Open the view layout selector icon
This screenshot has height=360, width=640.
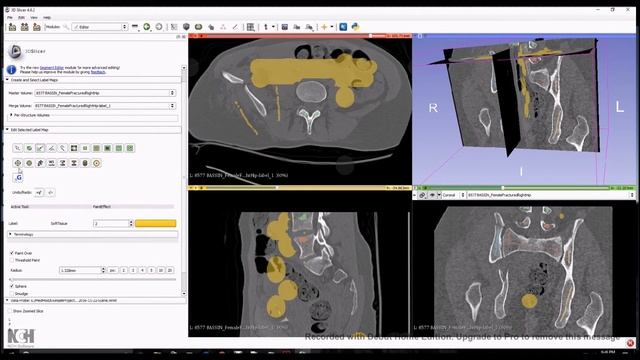pyautogui.click(x=251, y=27)
